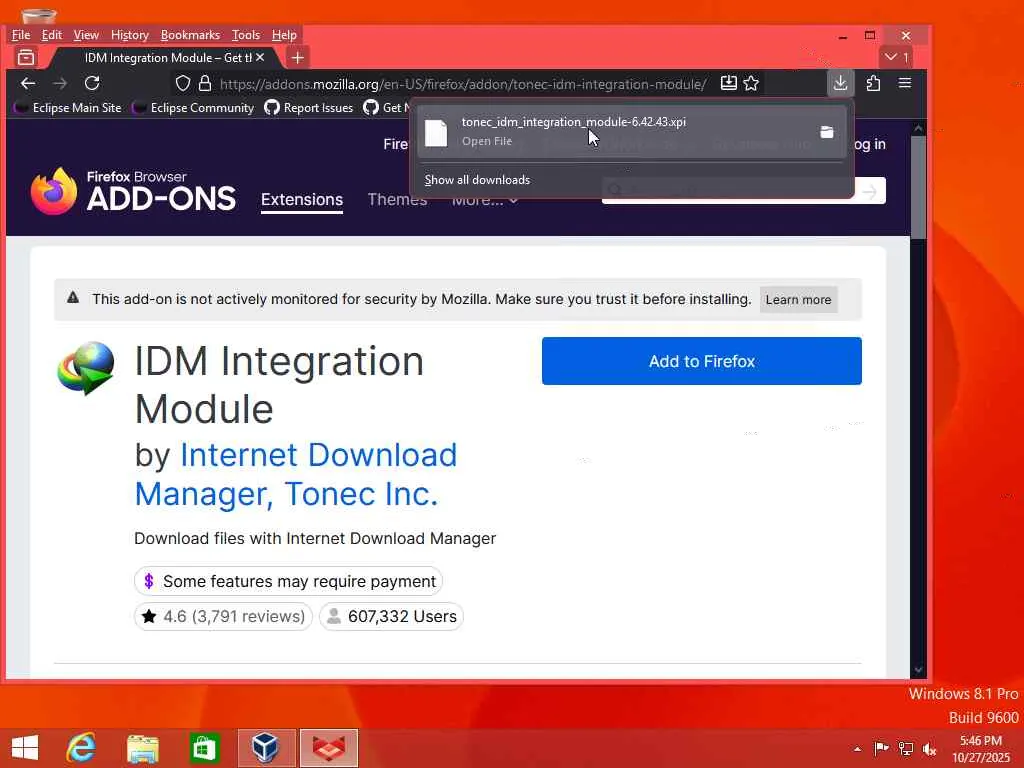Open the Bookmarks menu
This screenshot has width=1024, height=768.
[190, 35]
